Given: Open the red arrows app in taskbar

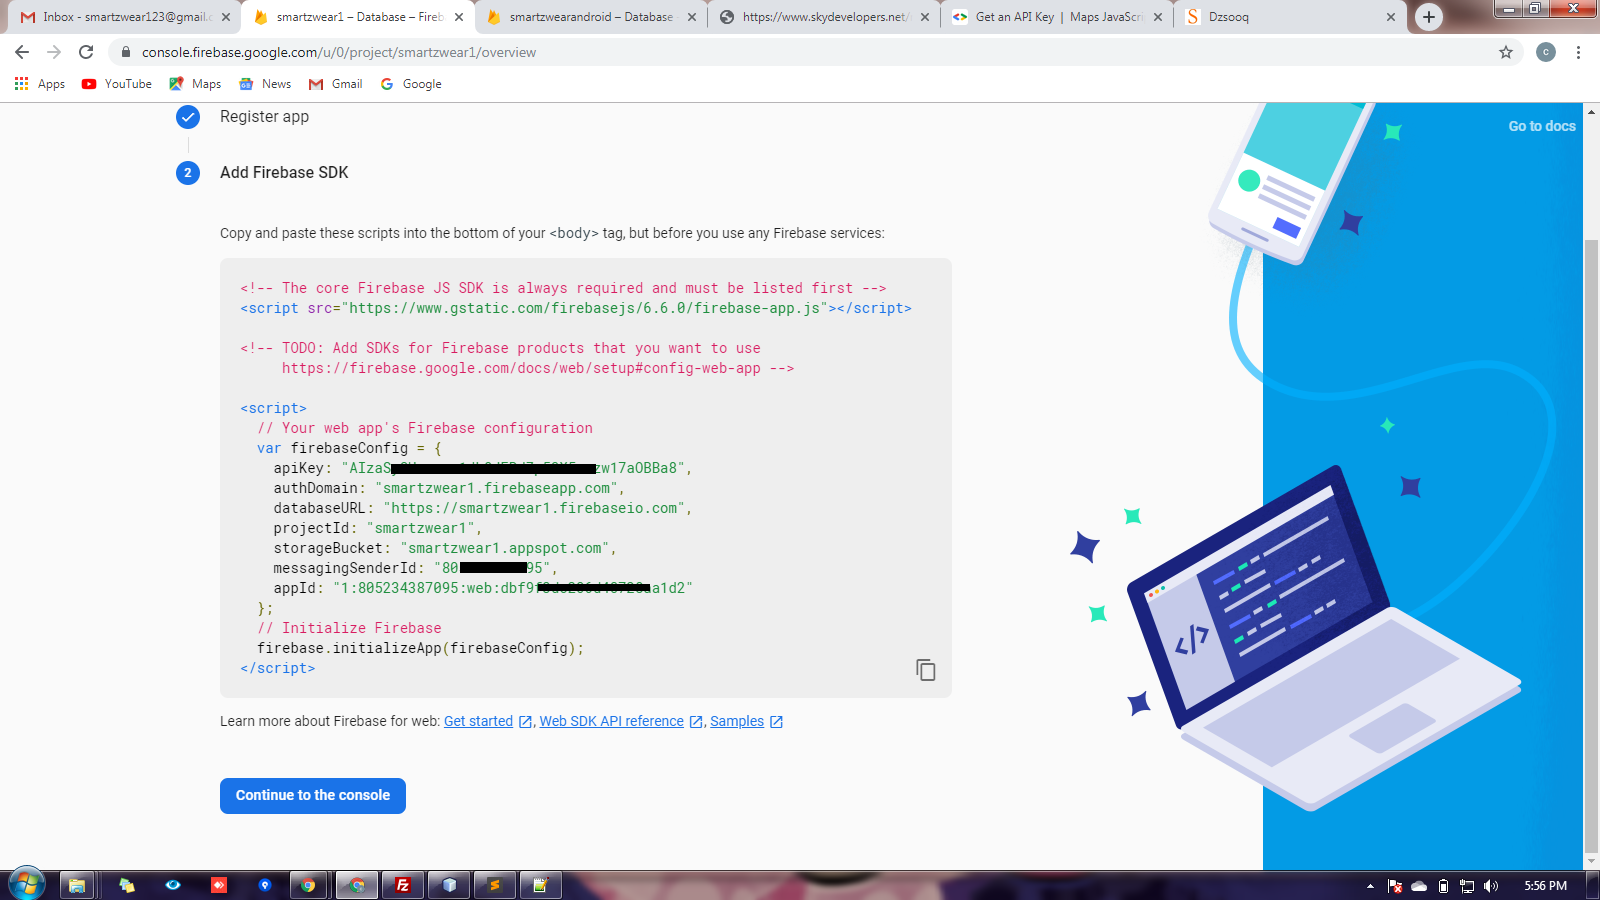Looking at the screenshot, I should [x=219, y=885].
